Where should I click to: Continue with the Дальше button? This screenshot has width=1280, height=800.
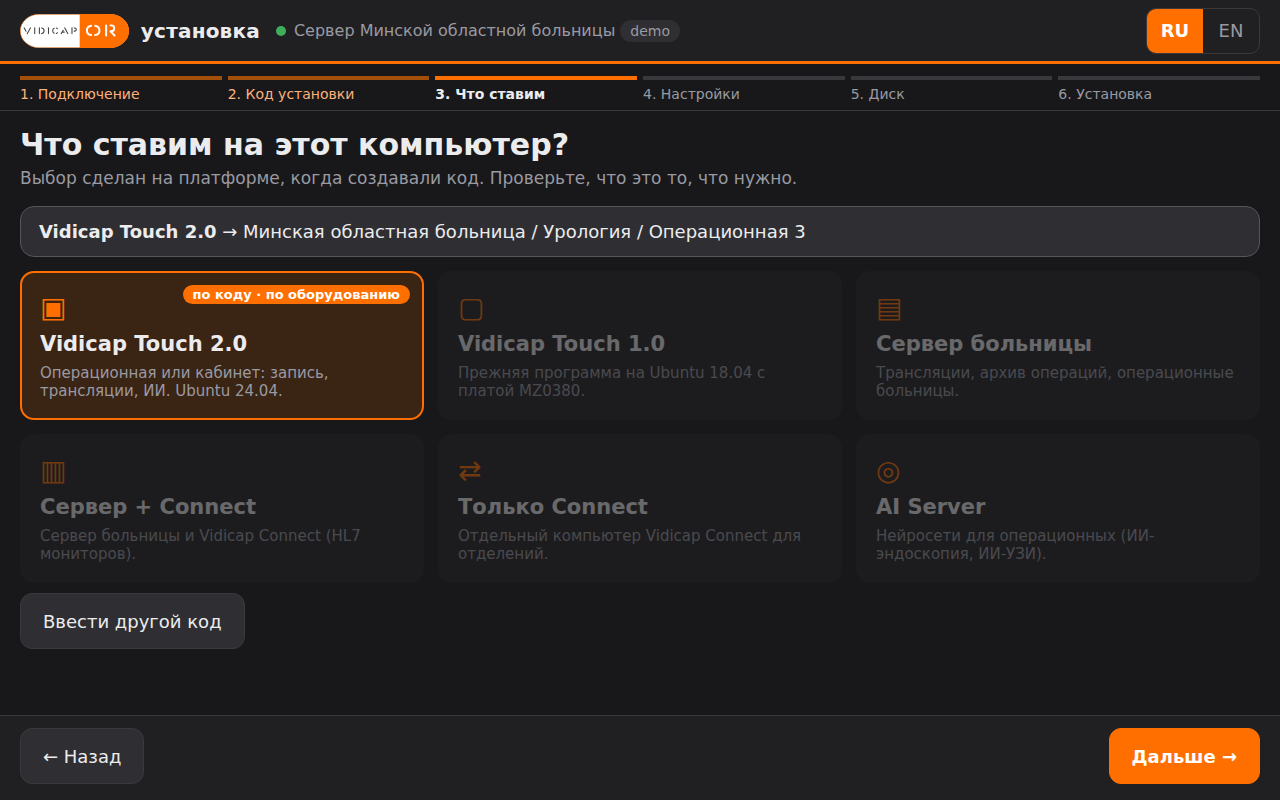[x=1184, y=756]
